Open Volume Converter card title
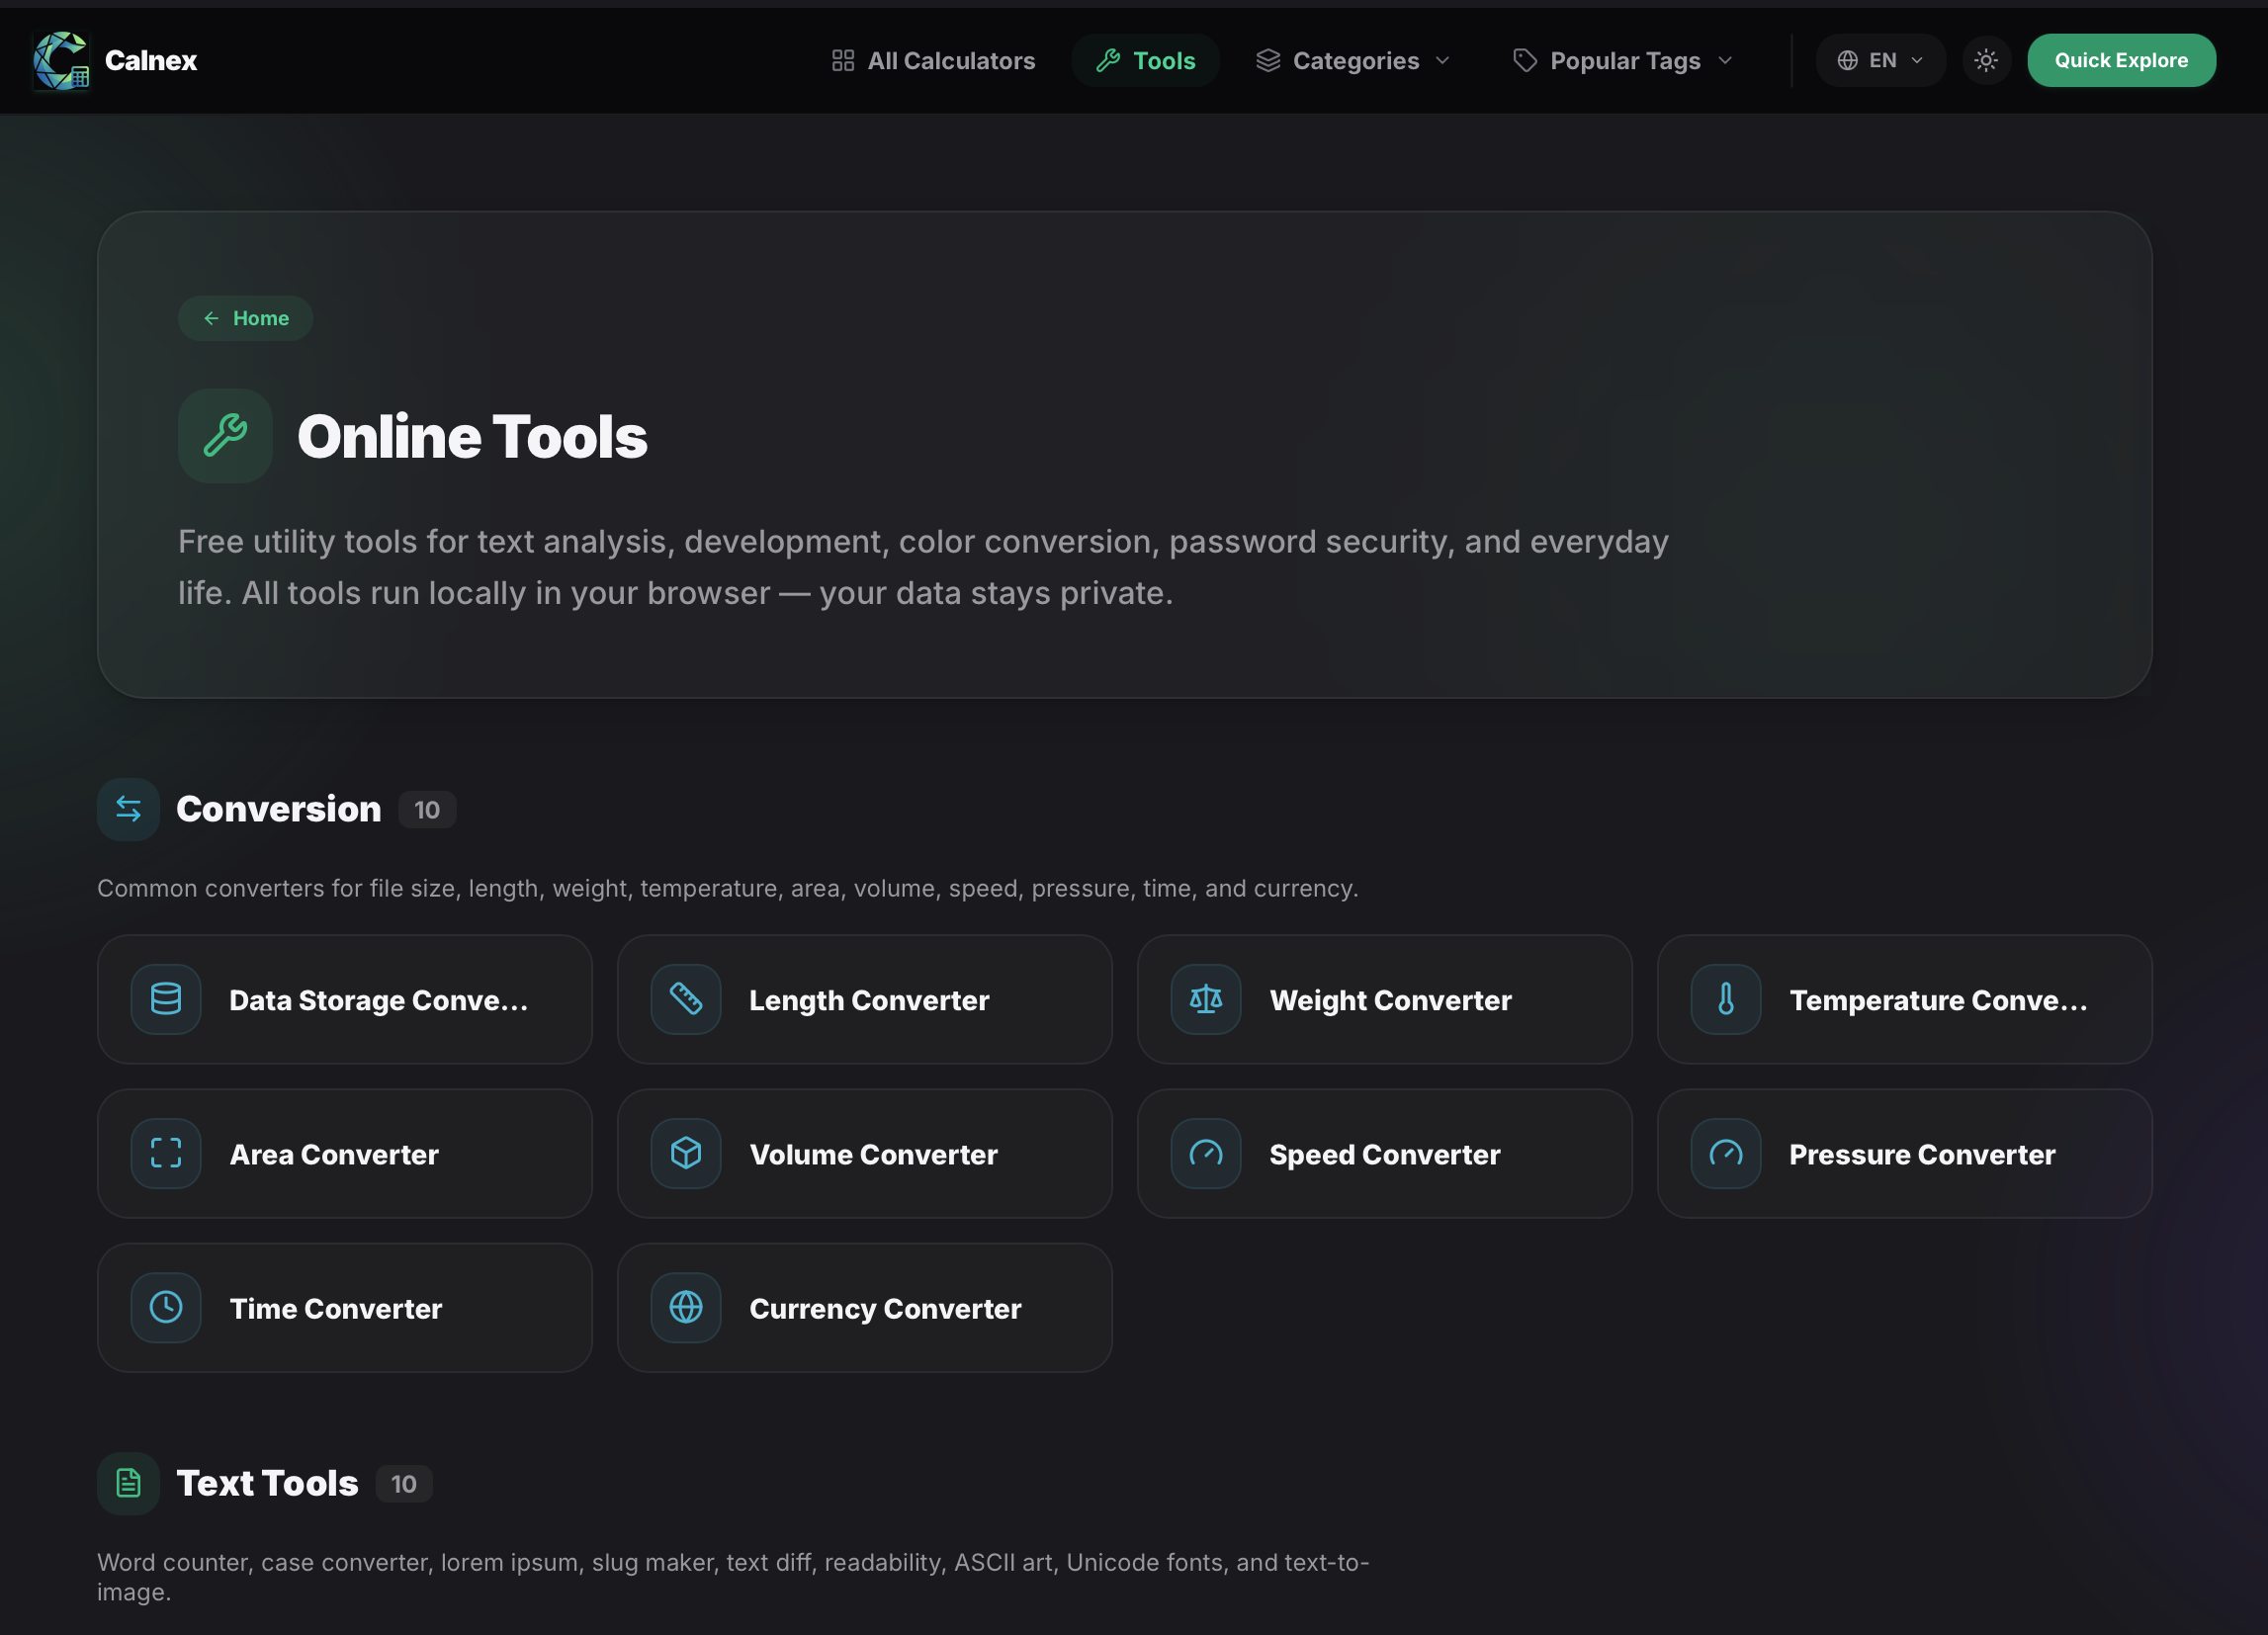The height and width of the screenshot is (1635, 2268). pos(873,1154)
